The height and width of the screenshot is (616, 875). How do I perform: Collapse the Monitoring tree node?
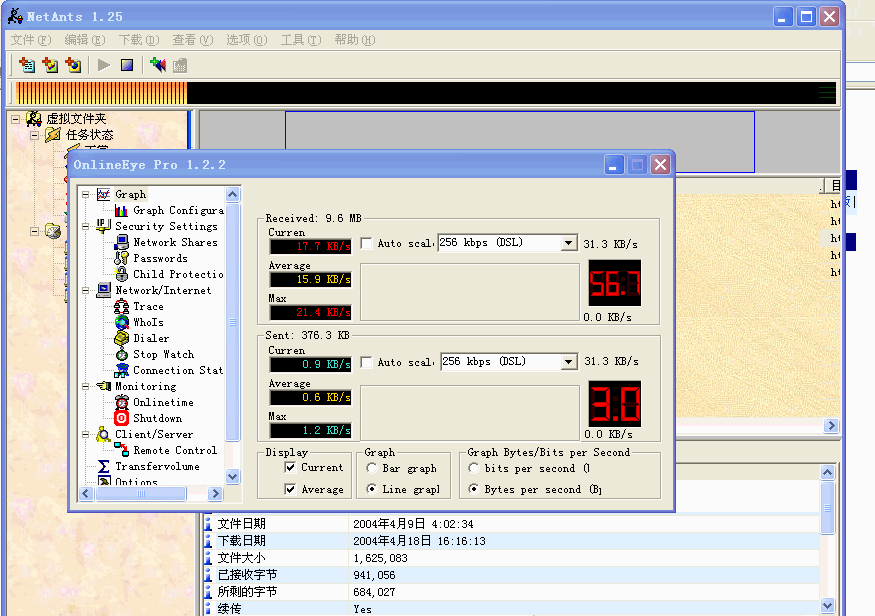coord(85,386)
